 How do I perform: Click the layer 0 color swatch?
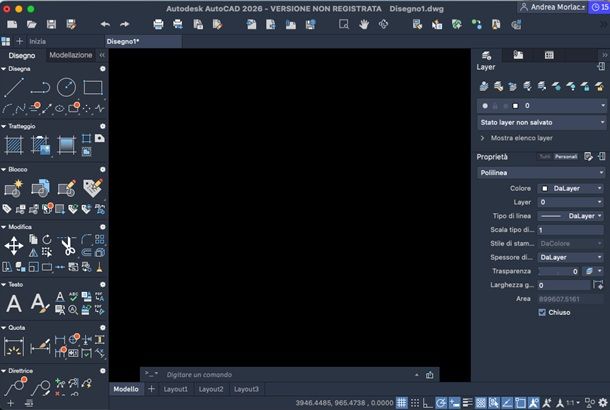[x=515, y=105]
